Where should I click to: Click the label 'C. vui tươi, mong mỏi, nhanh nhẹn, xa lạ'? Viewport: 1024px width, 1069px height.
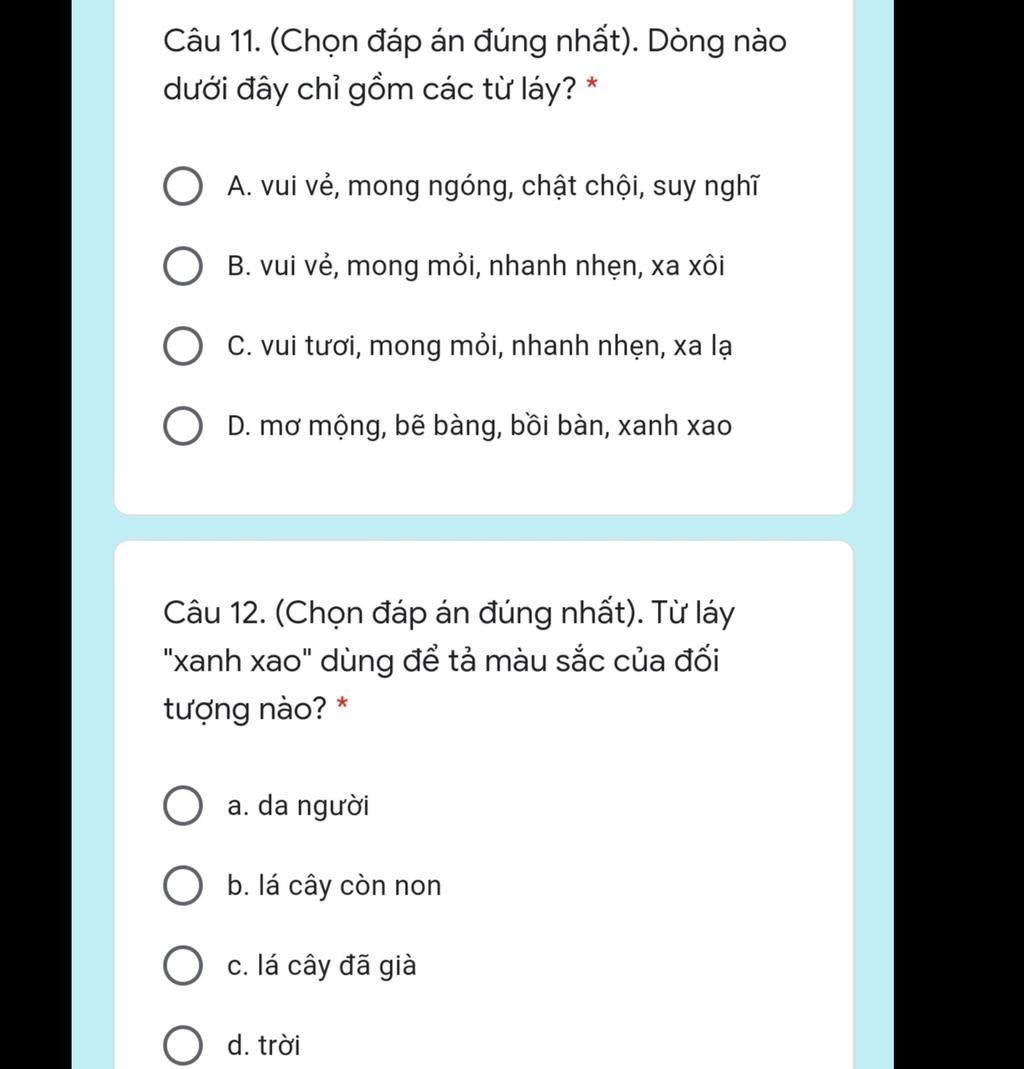click(480, 346)
